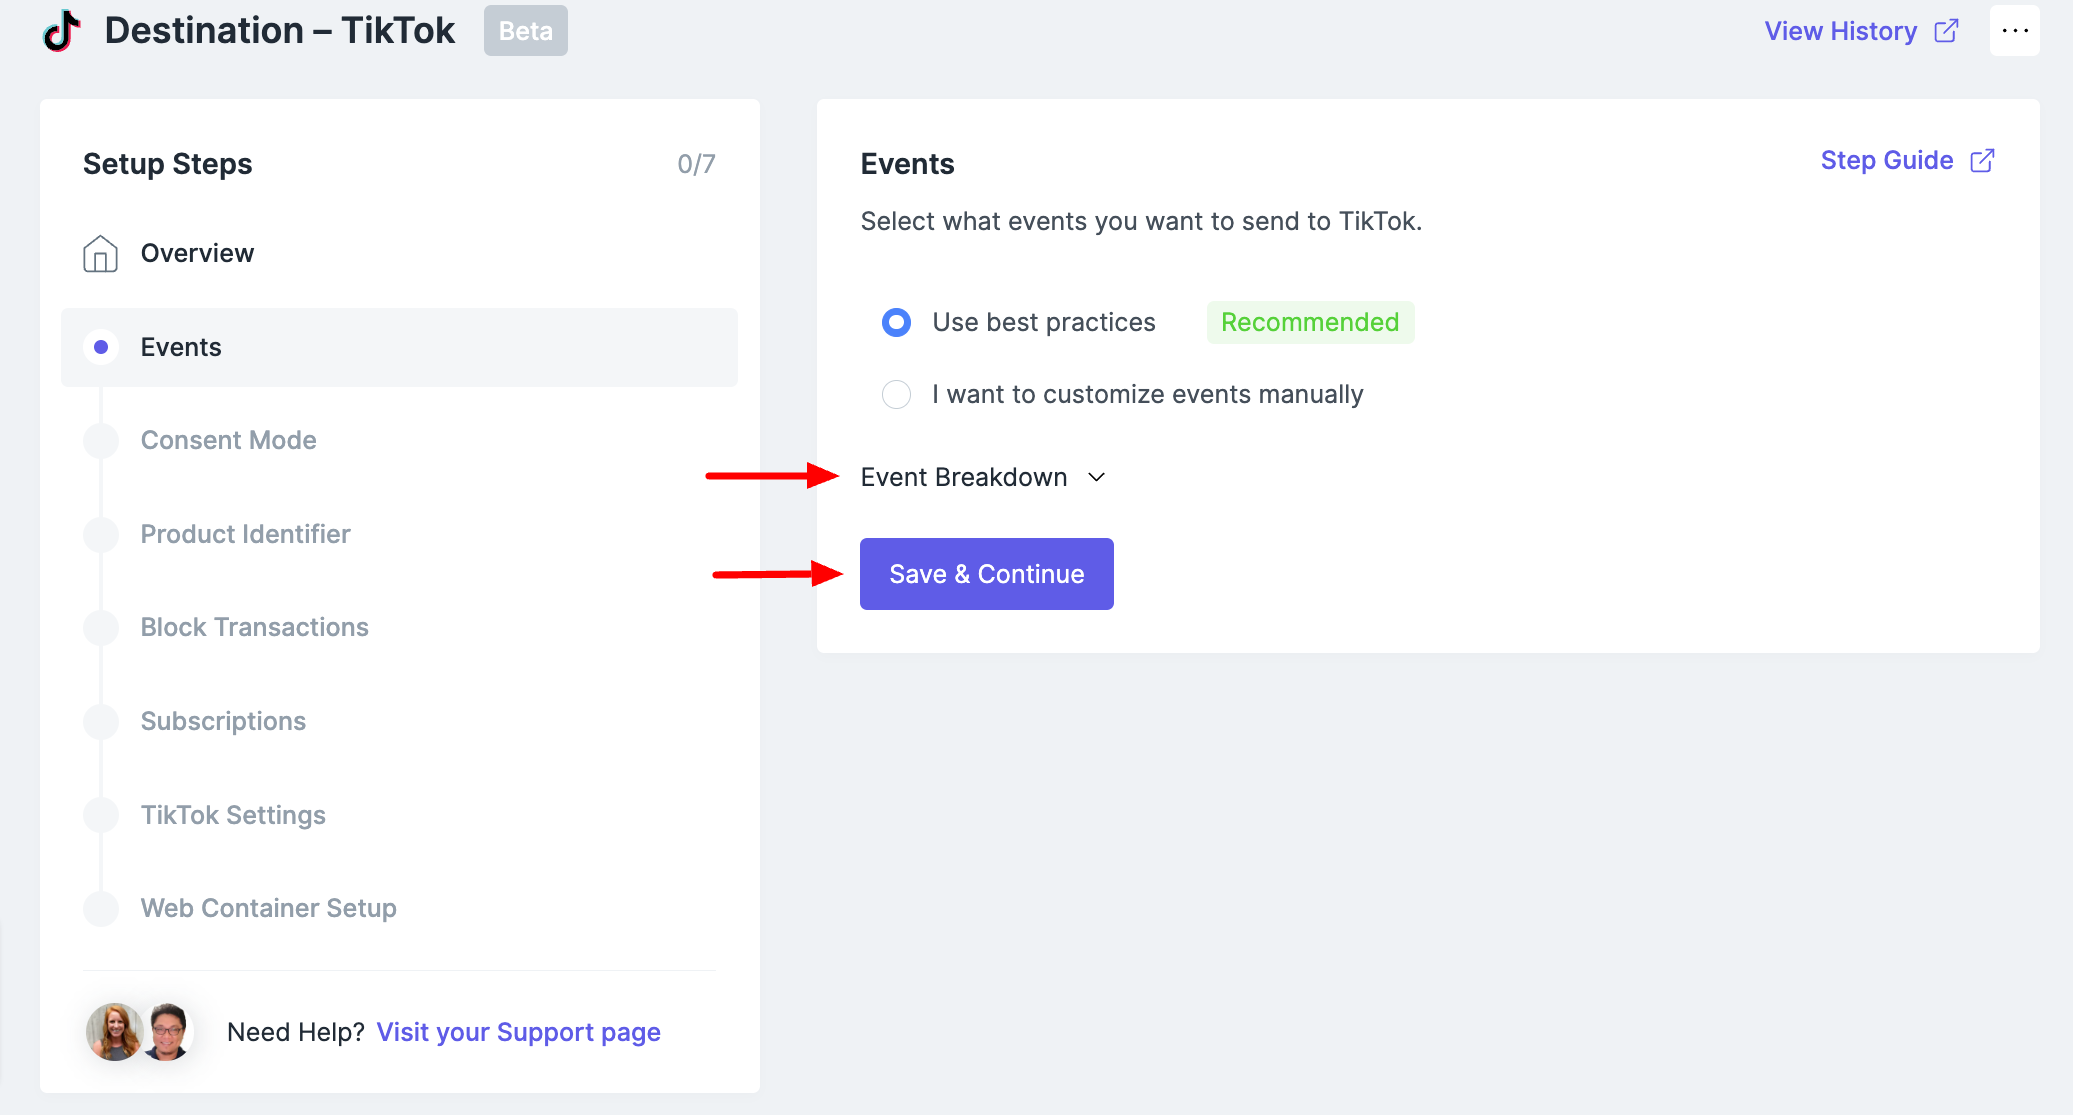Open the three-dot options menu
This screenshot has width=2073, height=1115.
click(2016, 30)
